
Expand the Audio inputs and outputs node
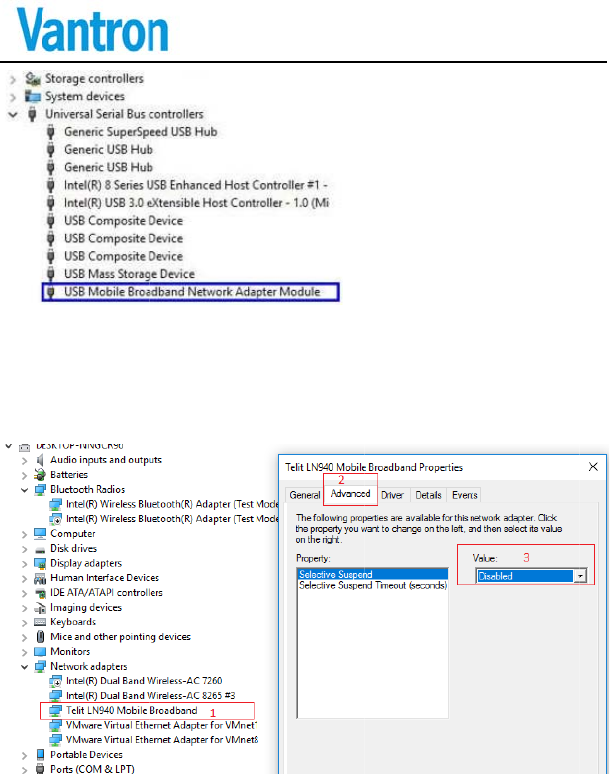[24, 460]
